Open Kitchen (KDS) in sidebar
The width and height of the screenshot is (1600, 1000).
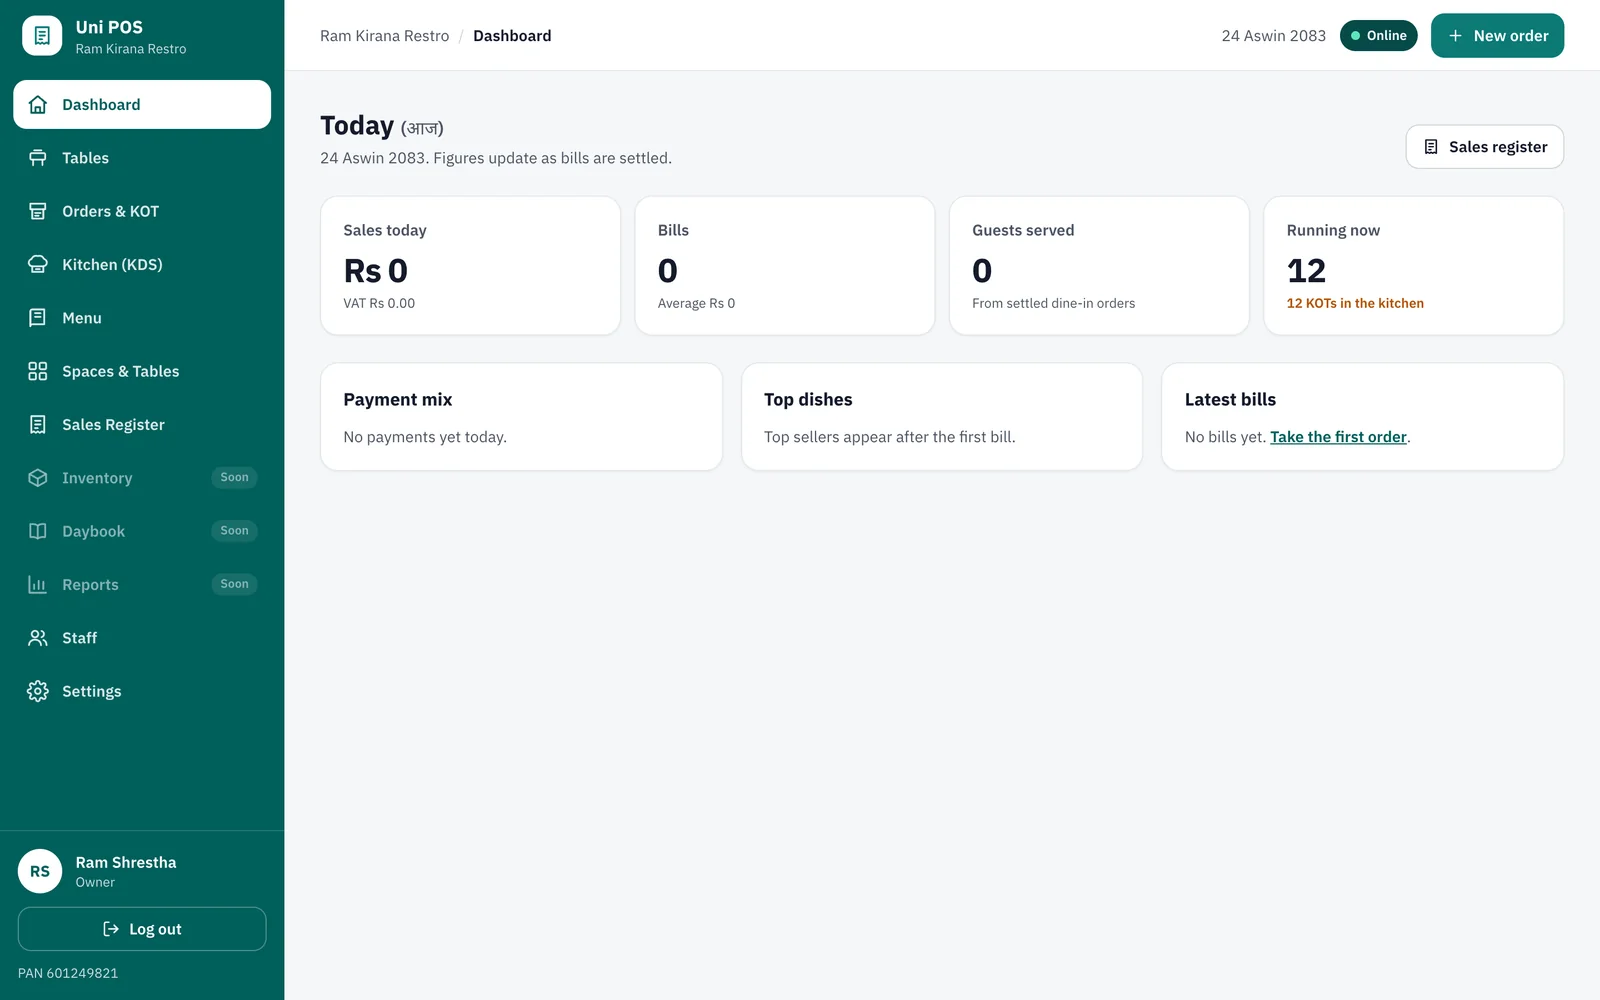click(142, 265)
